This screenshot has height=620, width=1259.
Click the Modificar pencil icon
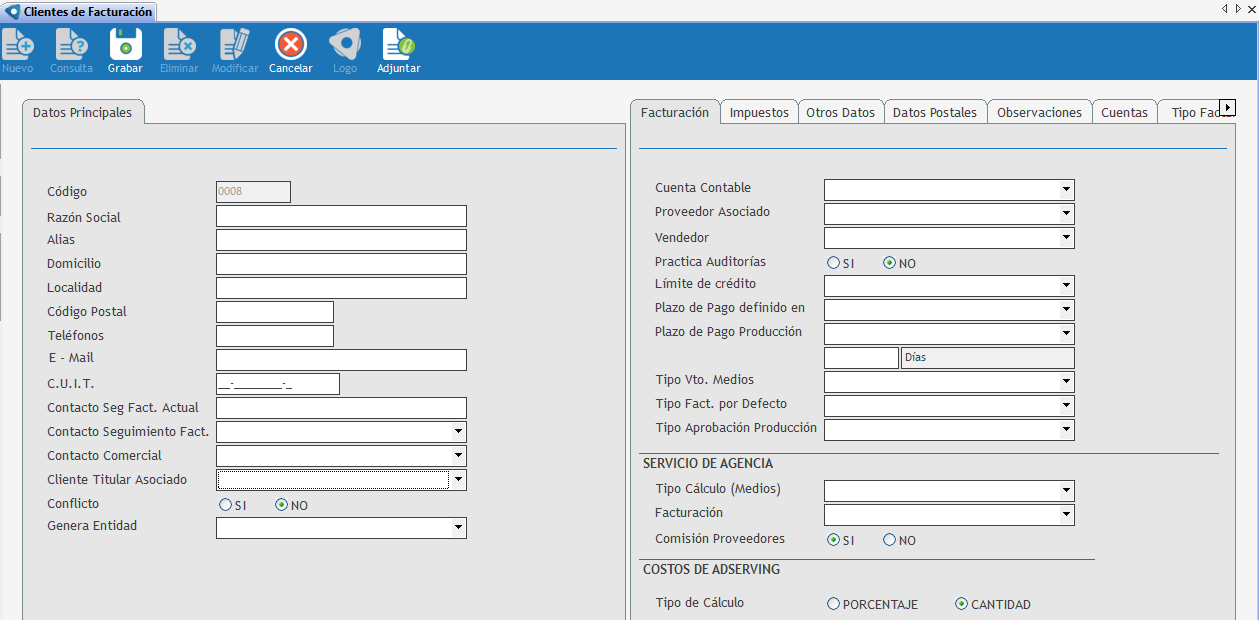pyautogui.click(x=235, y=45)
